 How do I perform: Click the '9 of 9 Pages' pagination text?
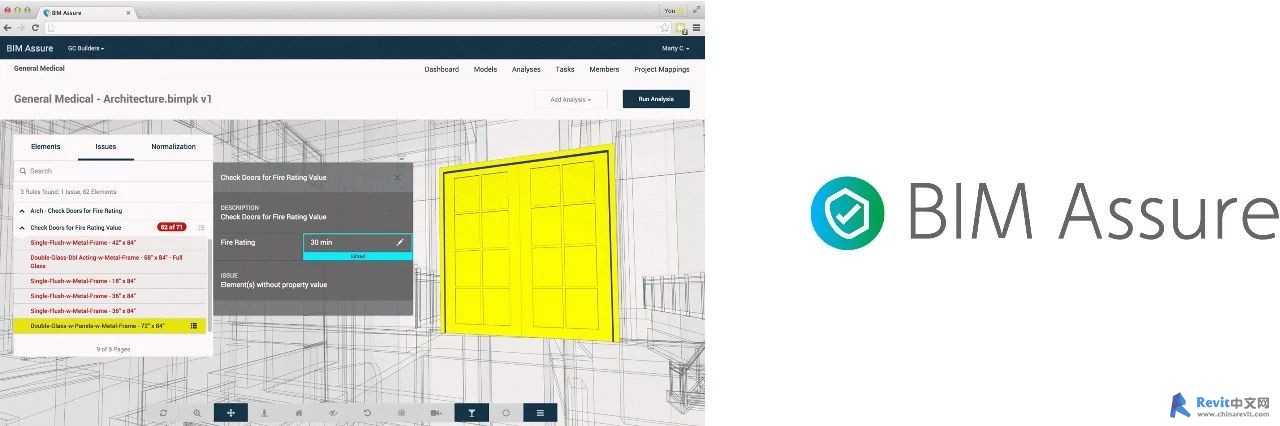pyautogui.click(x=113, y=349)
